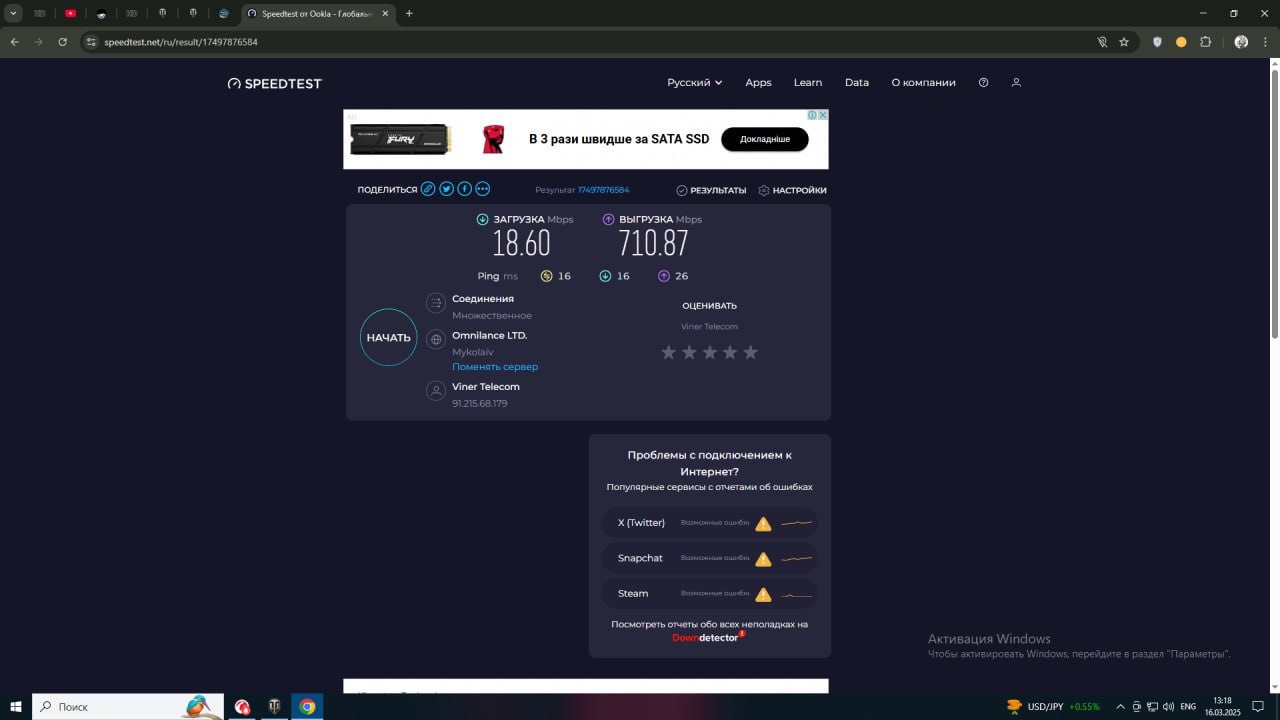Switch to the YouTube tab

(x=70, y=14)
